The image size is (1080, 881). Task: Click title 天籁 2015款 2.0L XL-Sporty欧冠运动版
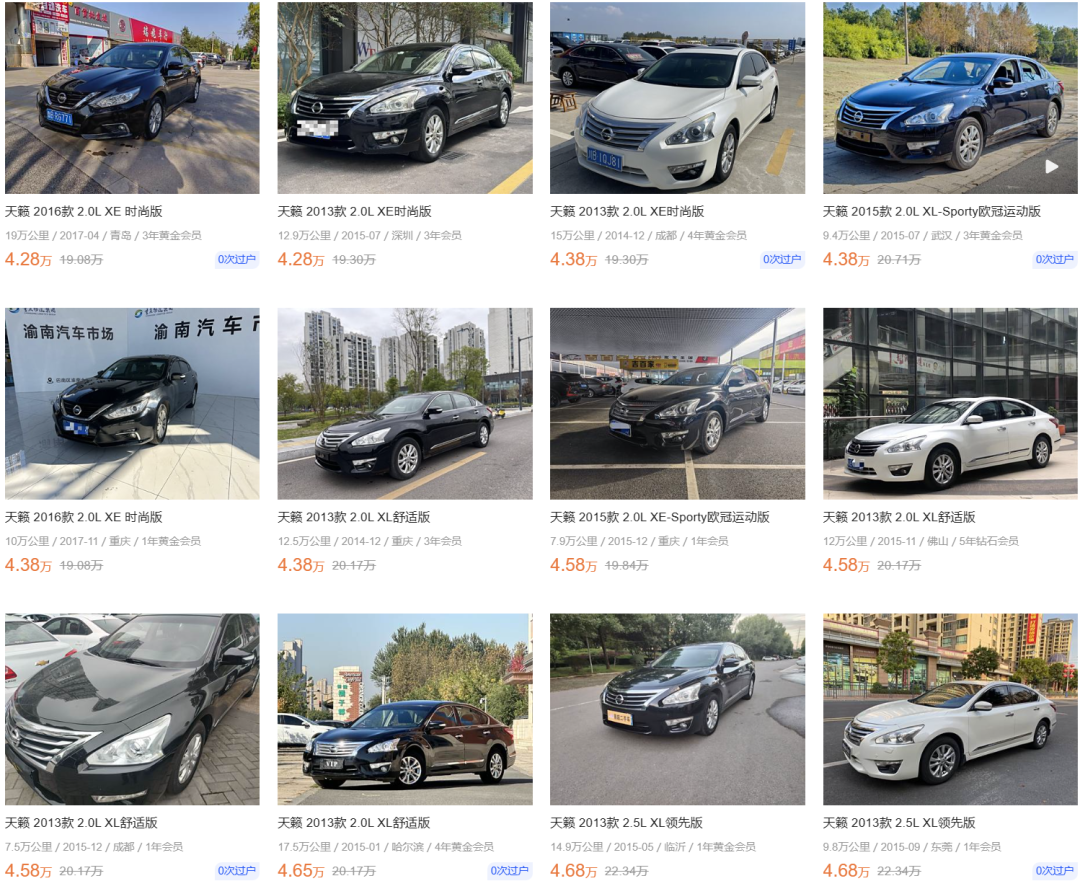pos(931,211)
